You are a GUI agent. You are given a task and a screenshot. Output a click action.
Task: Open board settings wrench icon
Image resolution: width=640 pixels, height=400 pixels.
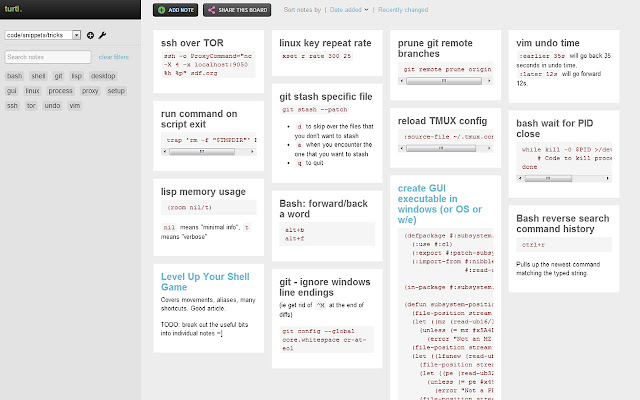click(x=102, y=35)
